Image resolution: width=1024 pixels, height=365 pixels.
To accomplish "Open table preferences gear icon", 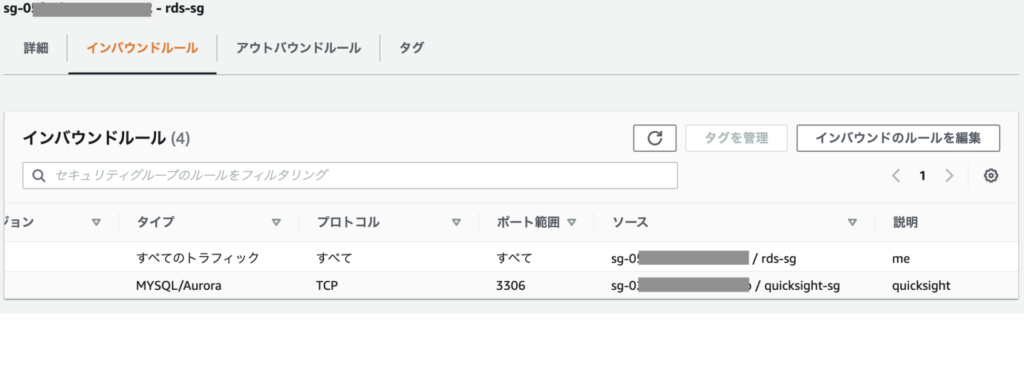I will pos(991,176).
